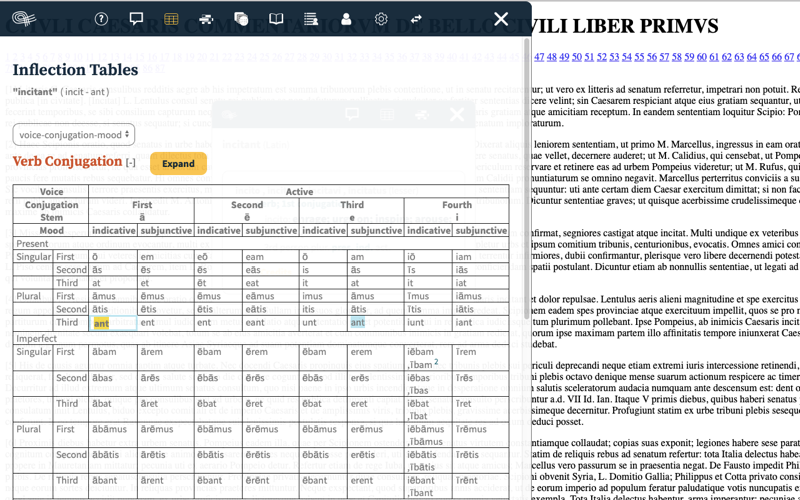Open the voice-conjugation-mood dropdown

(x=74, y=135)
